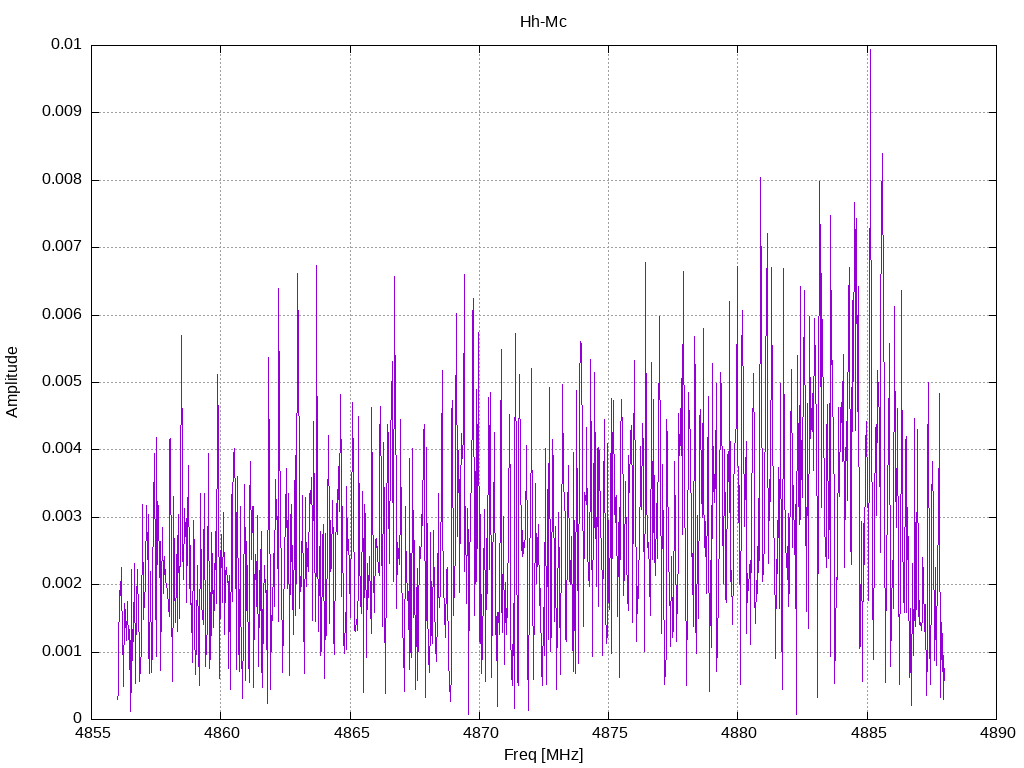Click the plot title Hh-Mc
Screen dimensions: 1024x768
(543, 22)
